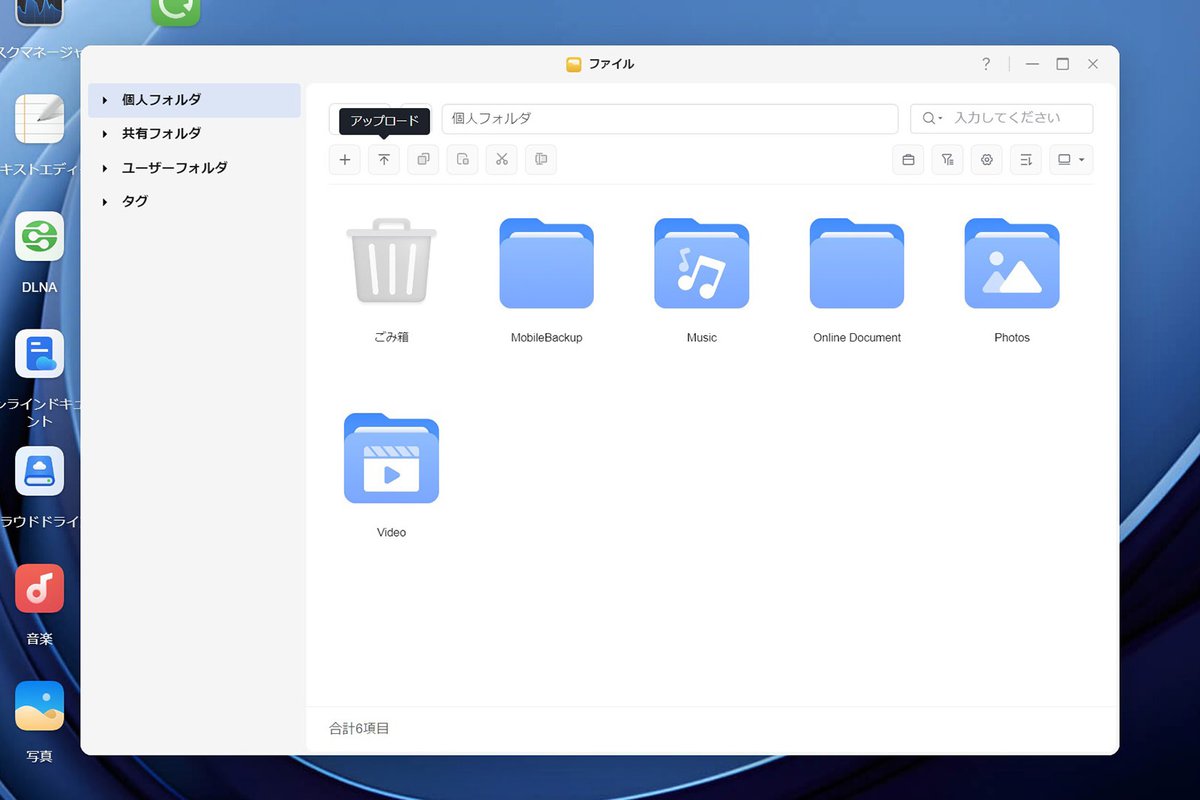
Task: Open the ごみ箱 trash bin
Action: click(391, 265)
